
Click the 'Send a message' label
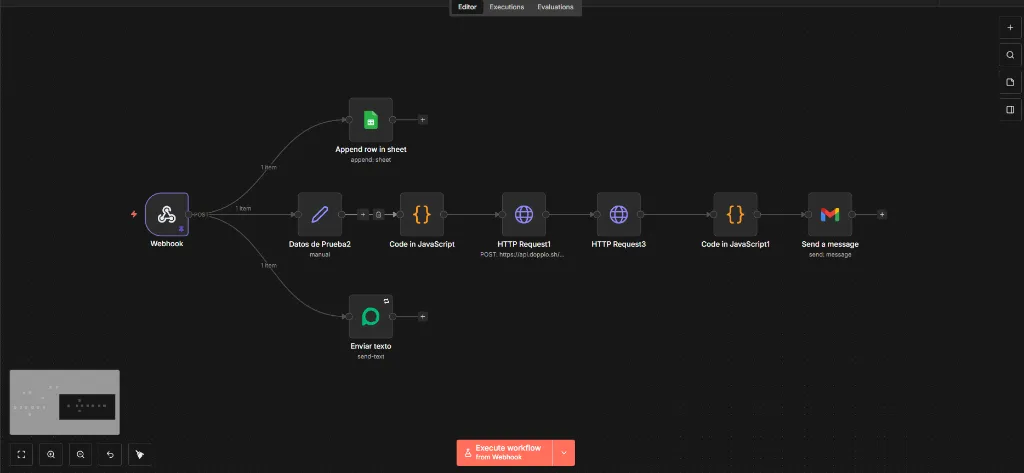(x=830, y=244)
